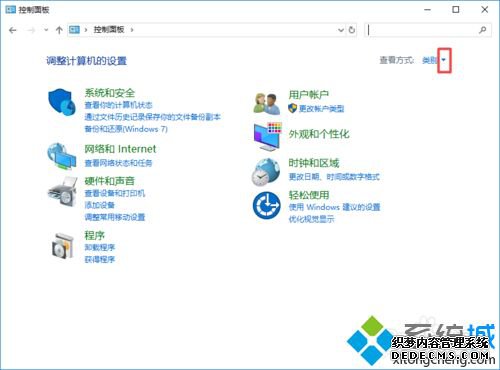
Task: Click the 添加设备 link
Action: (99, 205)
